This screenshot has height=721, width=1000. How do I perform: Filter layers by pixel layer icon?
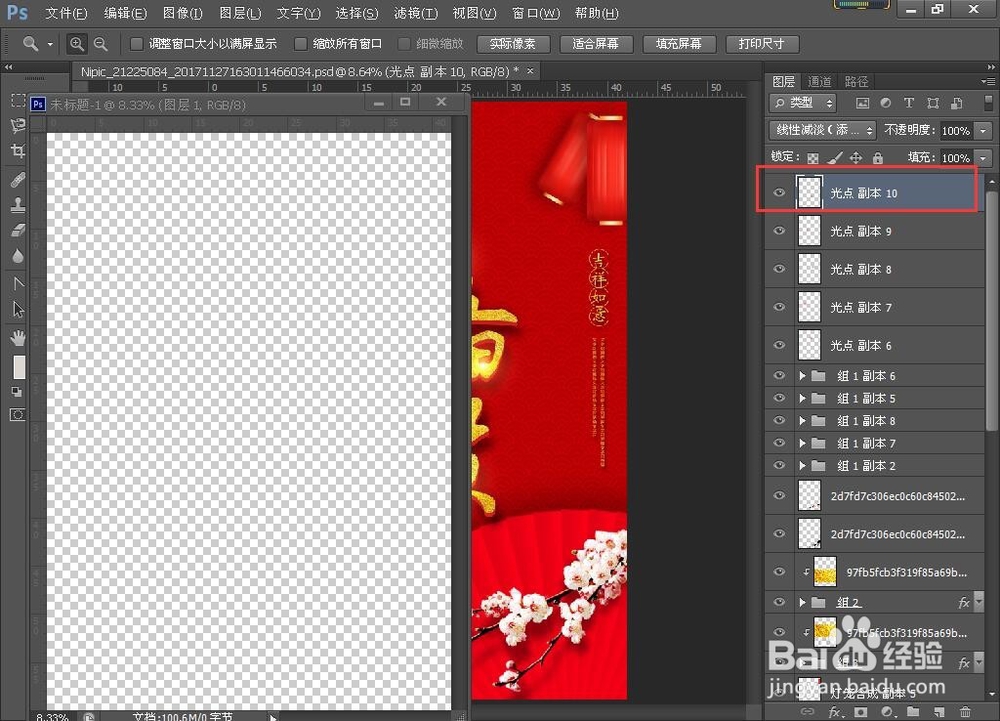point(862,103)
